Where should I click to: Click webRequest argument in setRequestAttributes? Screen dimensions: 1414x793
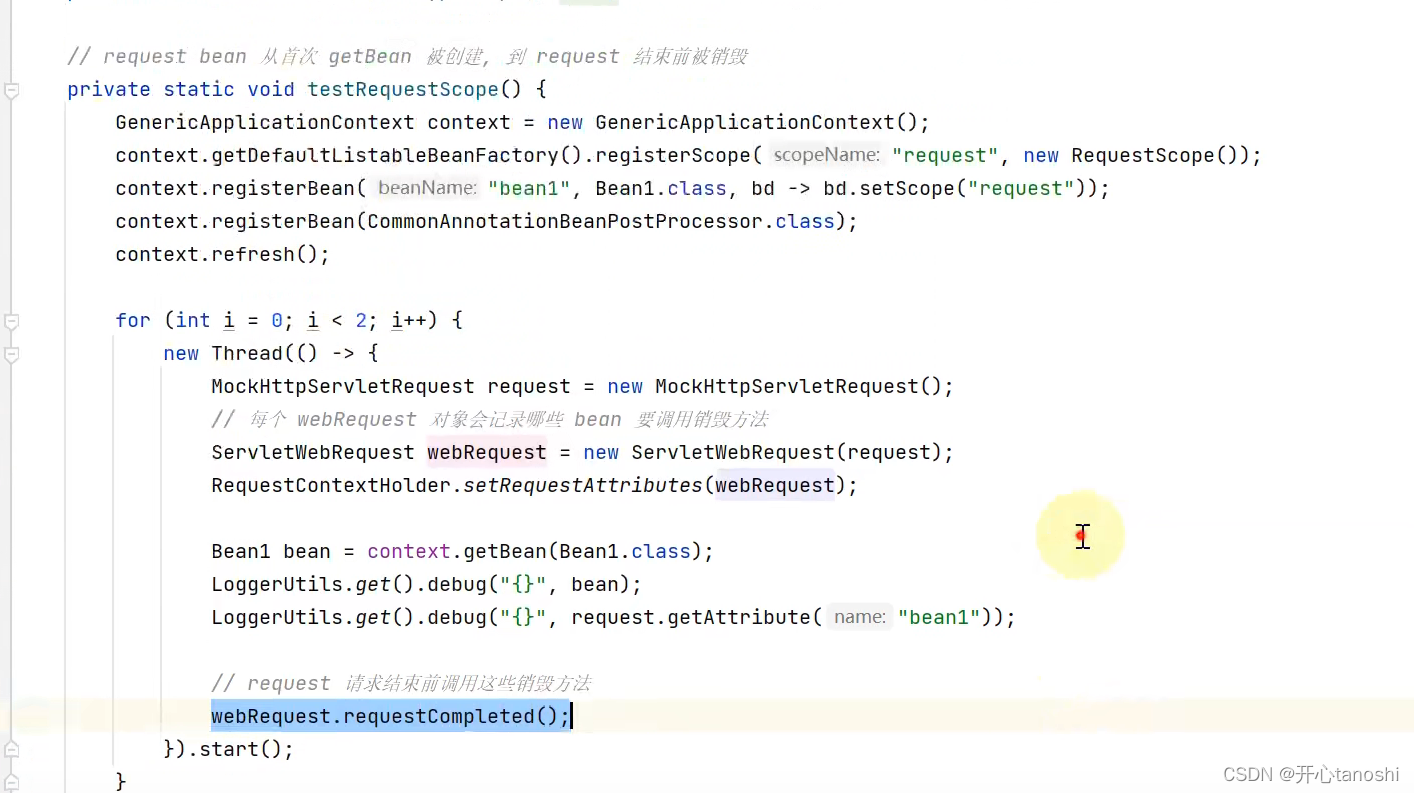[x=775, y=485]
